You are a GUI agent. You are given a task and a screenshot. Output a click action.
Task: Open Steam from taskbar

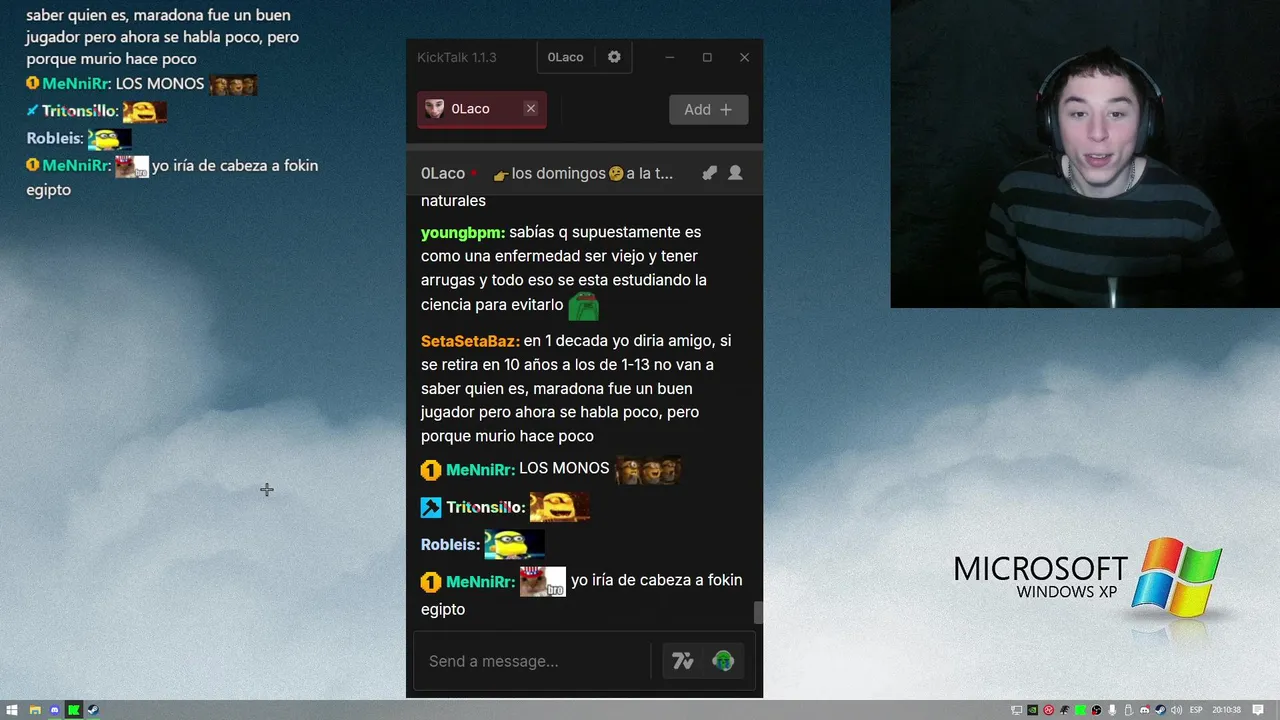(x=93, y=710)
